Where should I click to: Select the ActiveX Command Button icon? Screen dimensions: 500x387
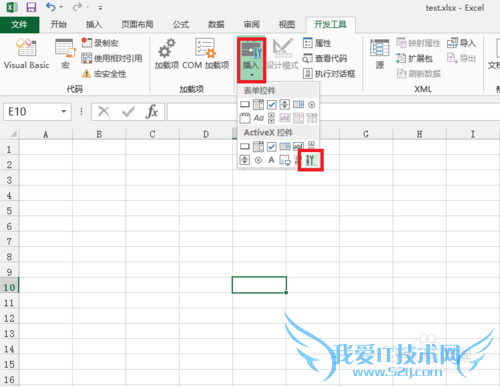coord(245,146)
